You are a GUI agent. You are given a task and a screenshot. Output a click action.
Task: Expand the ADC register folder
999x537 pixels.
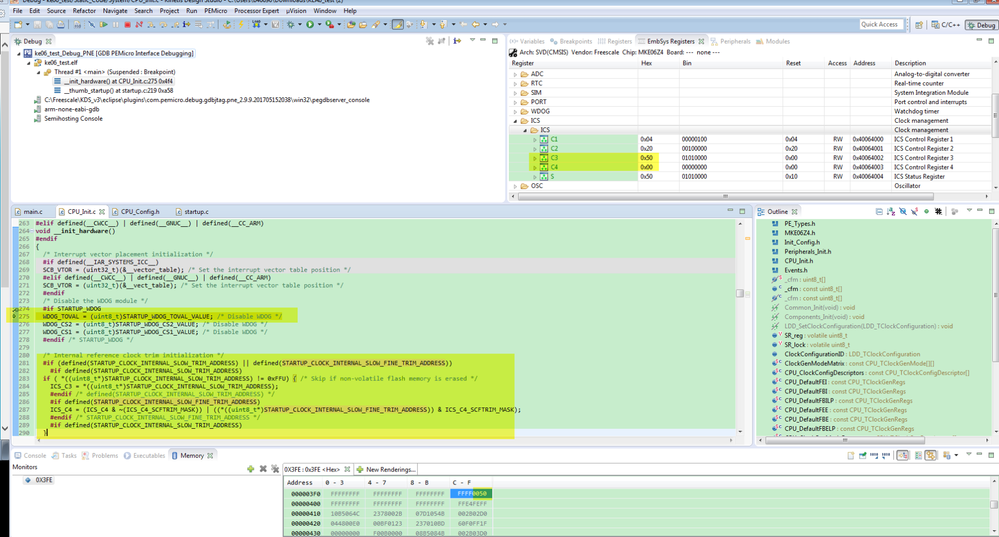click(516, 74)
